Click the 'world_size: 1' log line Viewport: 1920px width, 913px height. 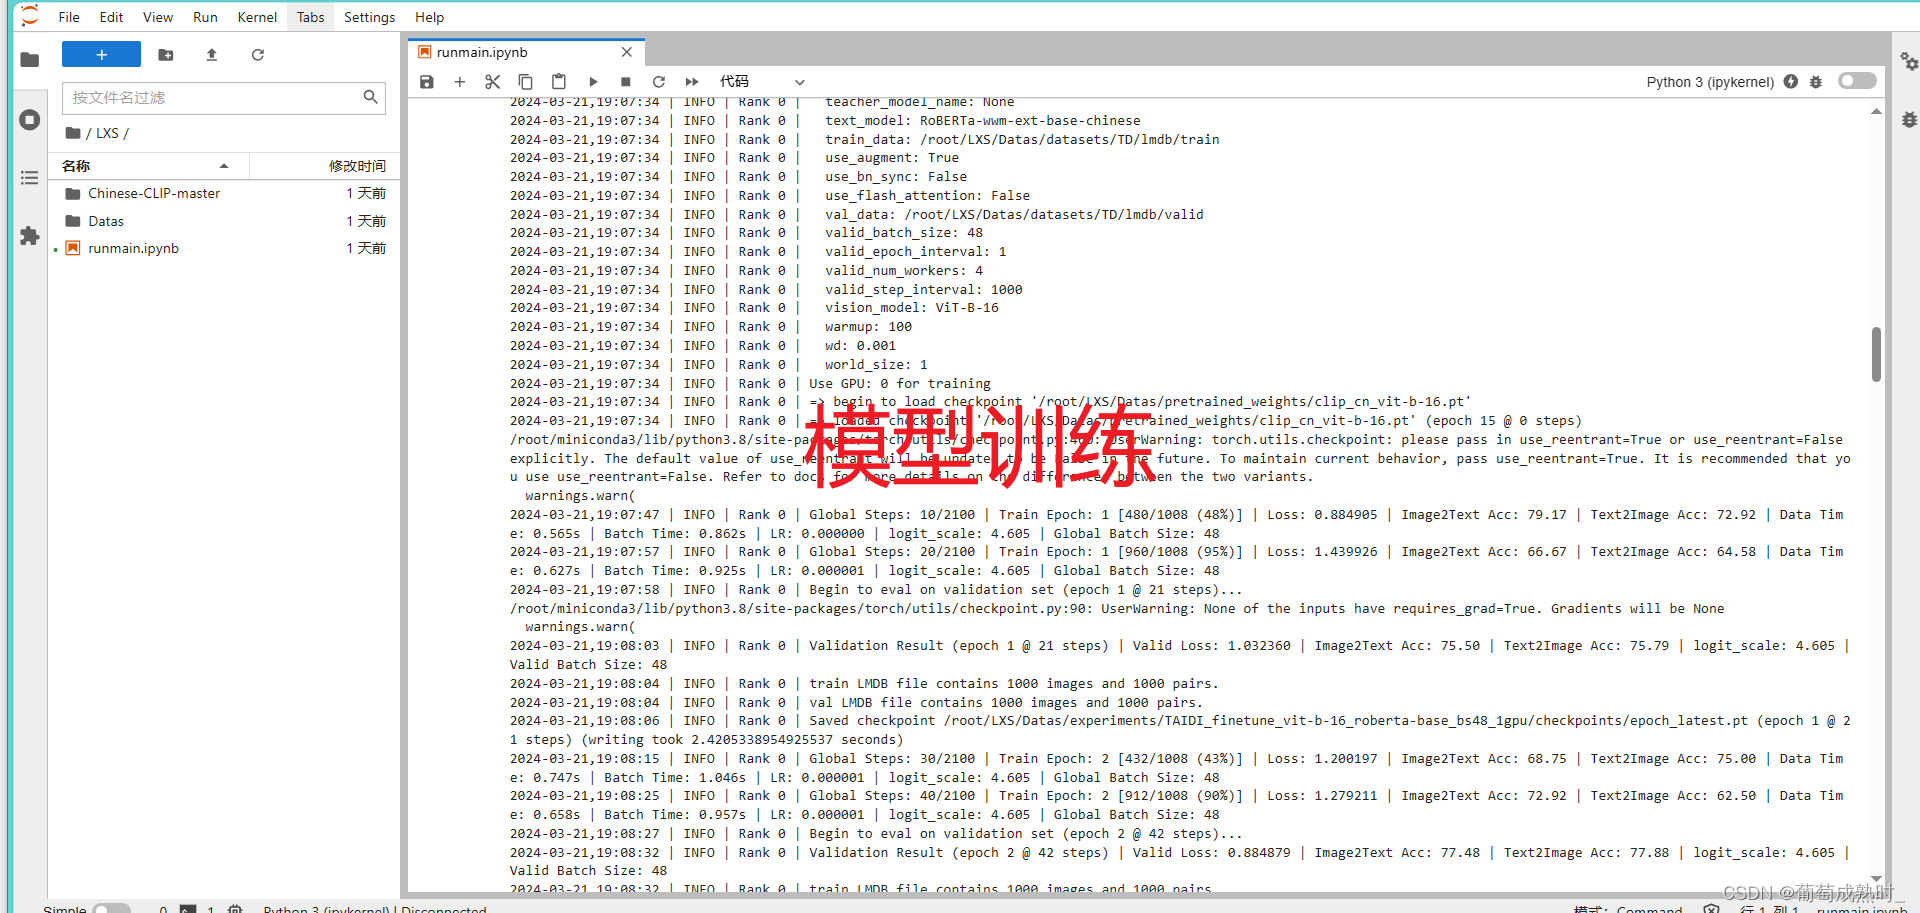pos(875,365)
